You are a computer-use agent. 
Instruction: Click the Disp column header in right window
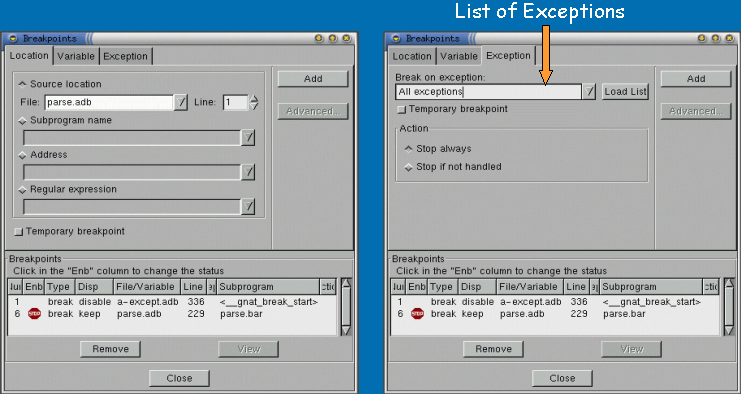pyautogui.click(x=477, y=287)
